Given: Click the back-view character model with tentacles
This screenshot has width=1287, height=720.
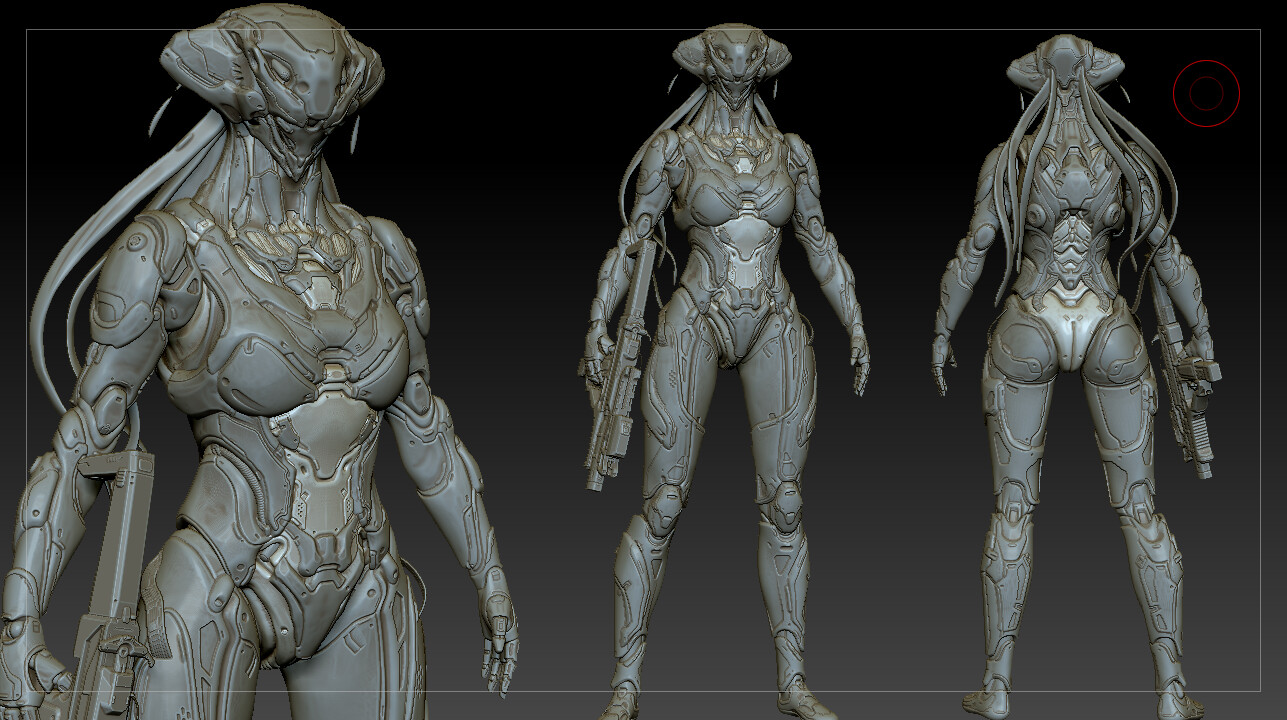Looking at the screenshot, I should (x=1077, y=375).
